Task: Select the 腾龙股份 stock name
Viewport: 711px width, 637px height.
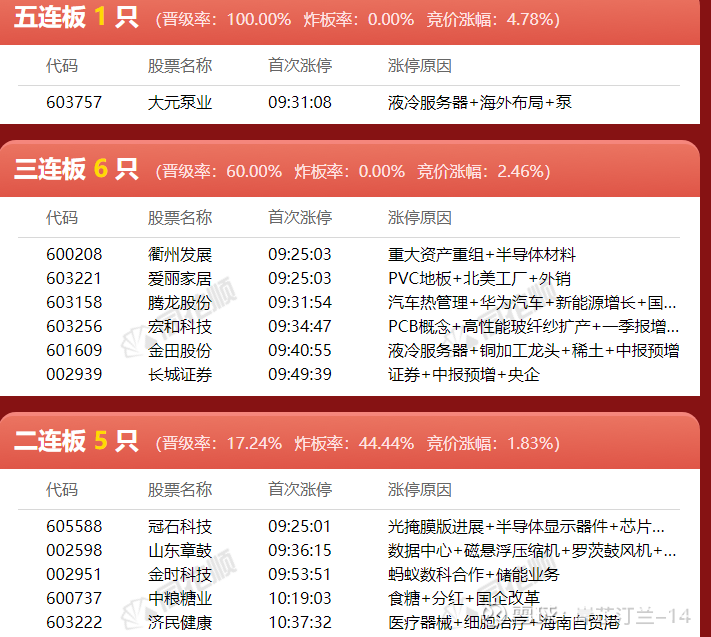Action: [x=180, y=302]
